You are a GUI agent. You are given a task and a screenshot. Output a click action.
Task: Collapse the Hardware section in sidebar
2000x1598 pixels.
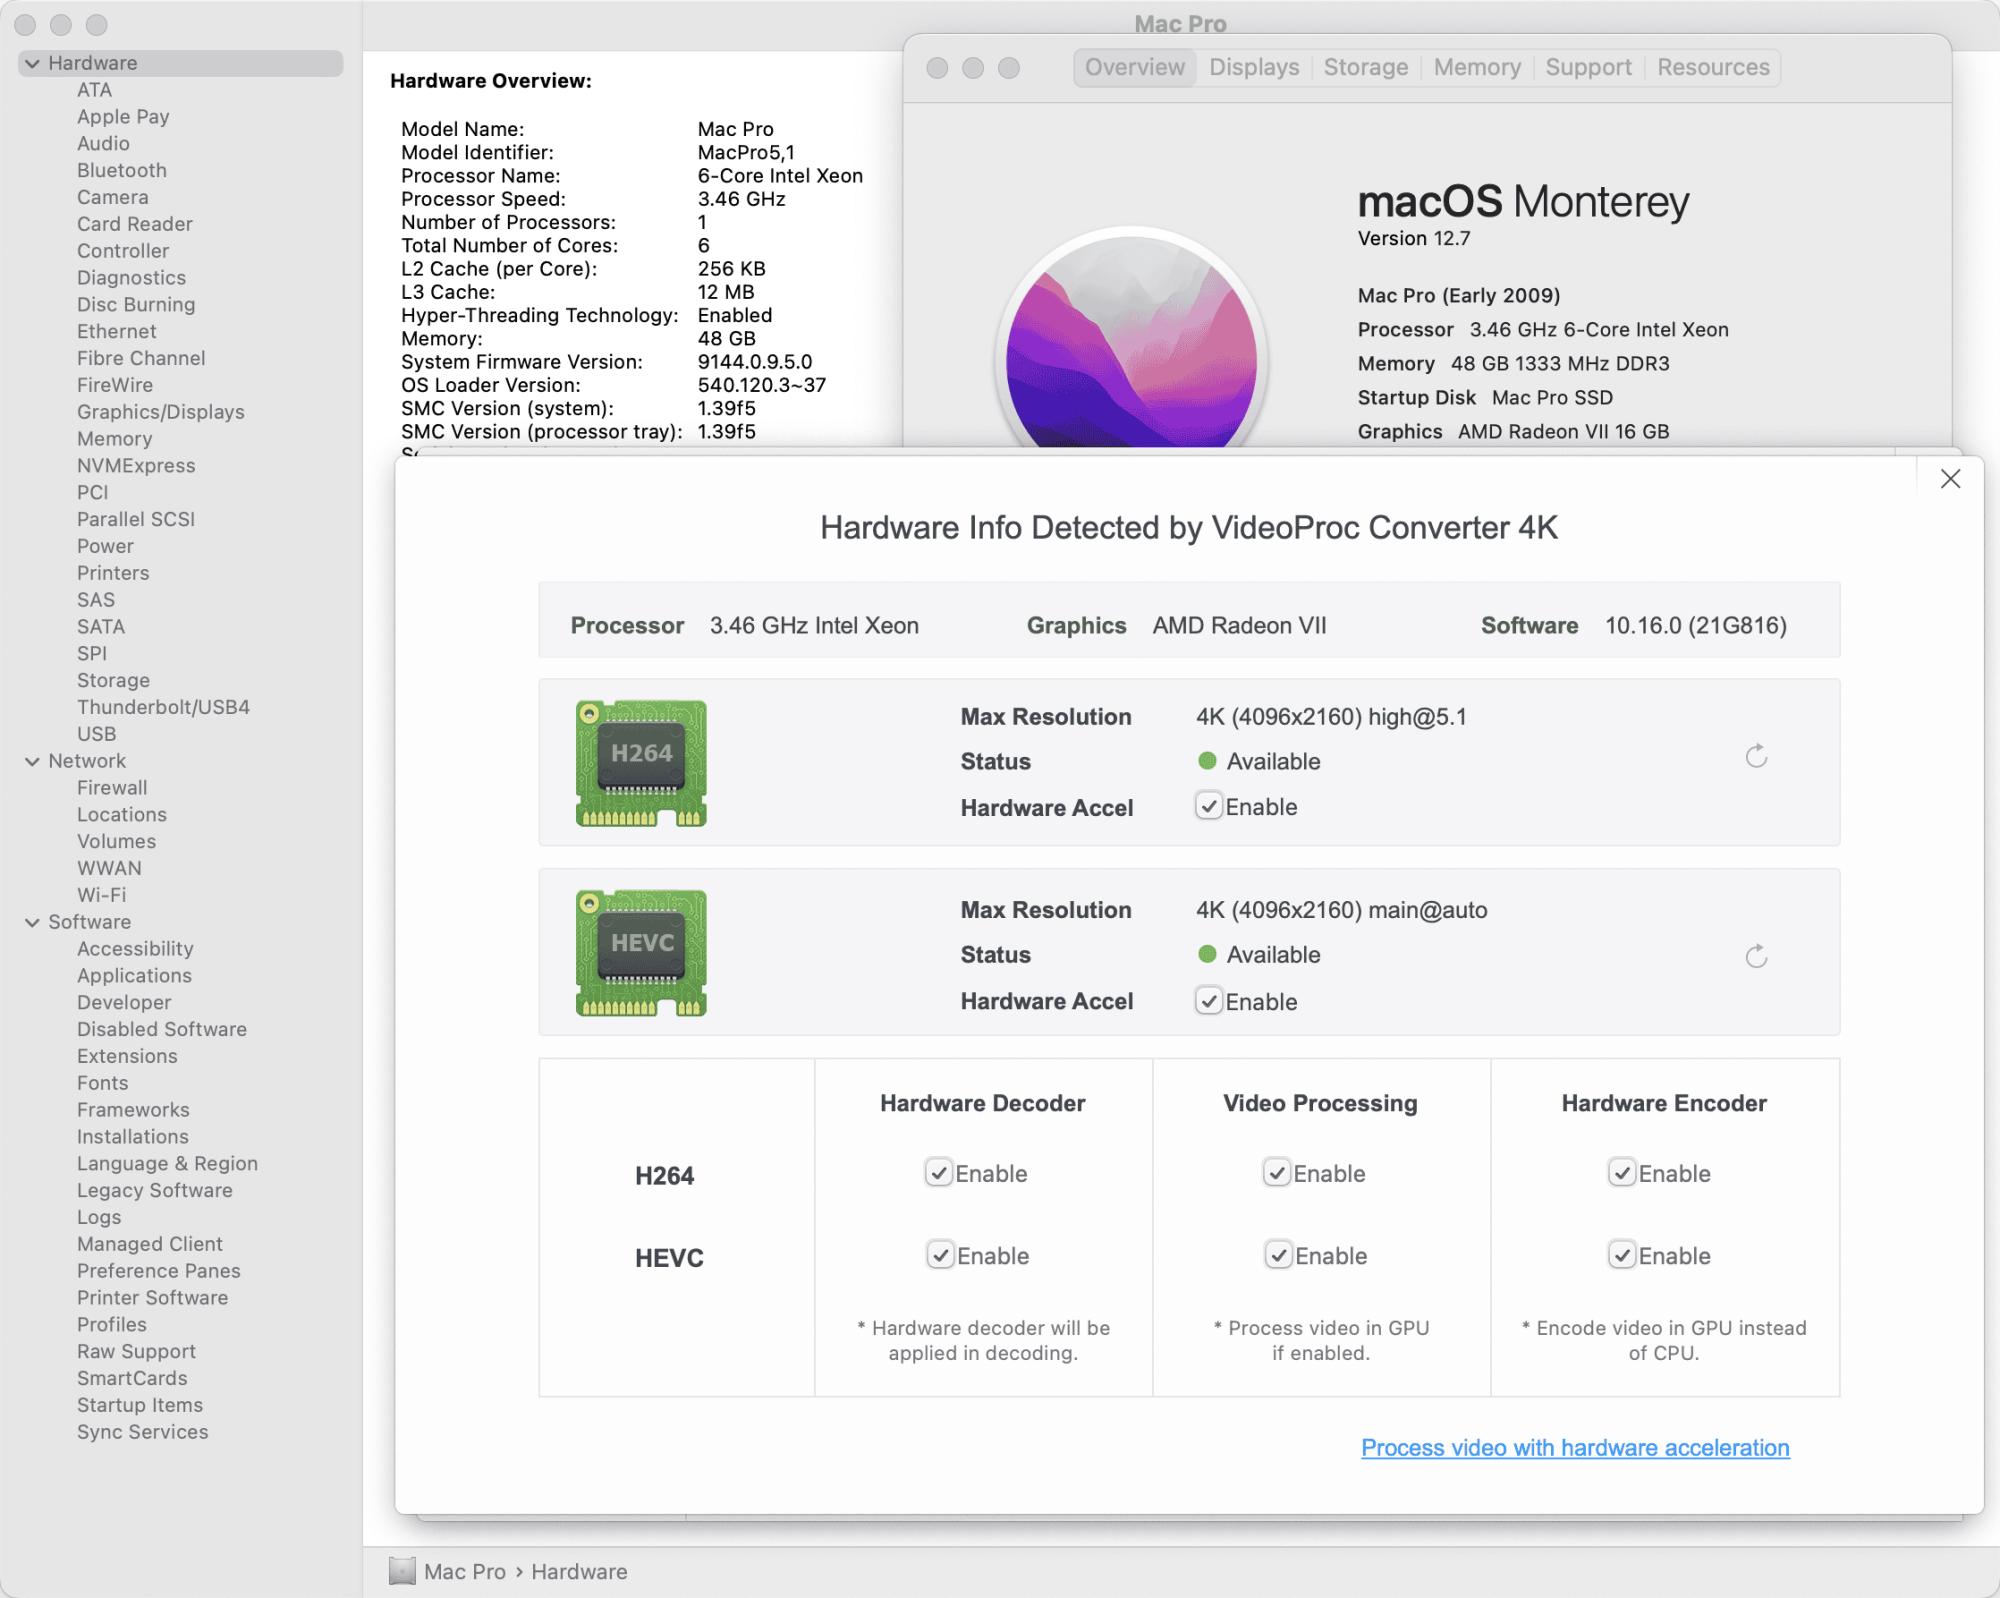coord(32,63)
